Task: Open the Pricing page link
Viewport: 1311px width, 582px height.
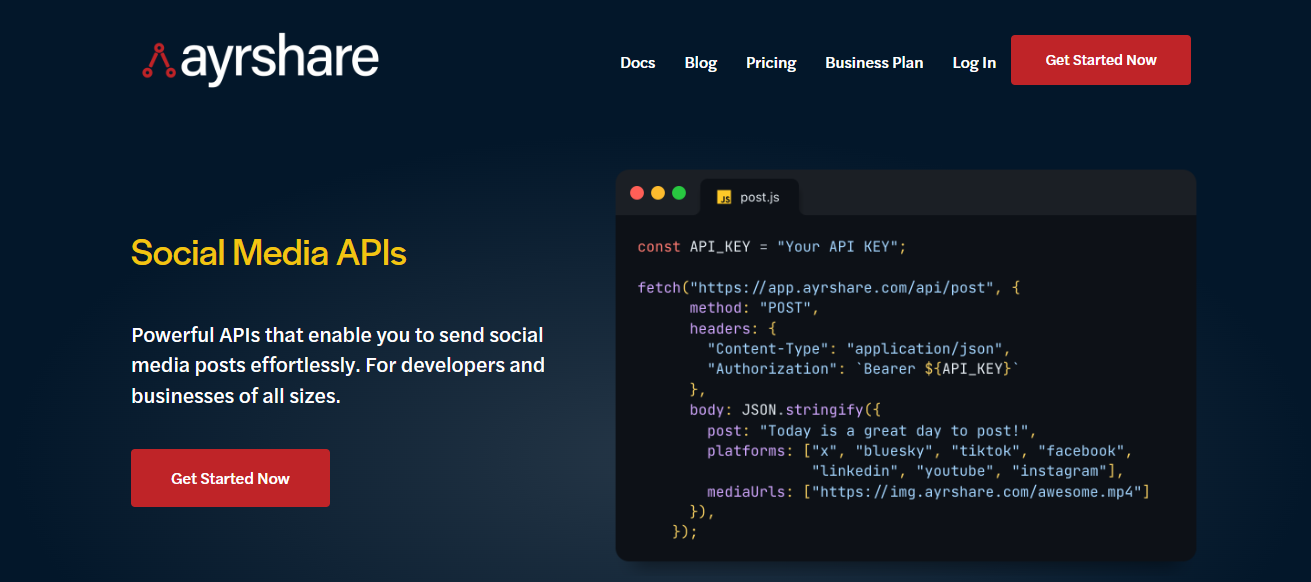Action: (771, 62)
